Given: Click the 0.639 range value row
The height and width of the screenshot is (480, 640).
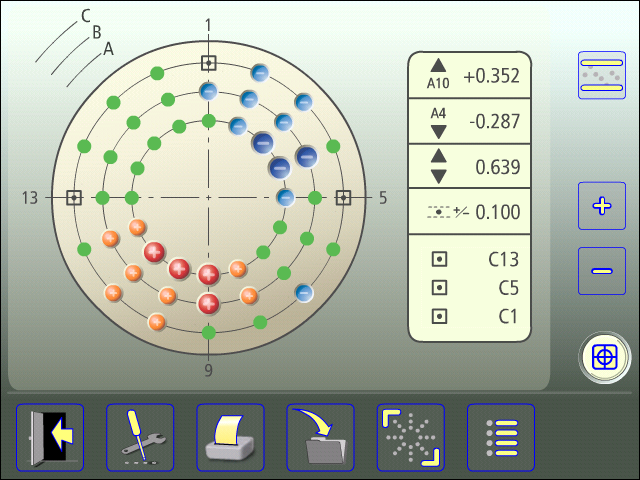Looking at the screenshot, I should tap(477, 166).
